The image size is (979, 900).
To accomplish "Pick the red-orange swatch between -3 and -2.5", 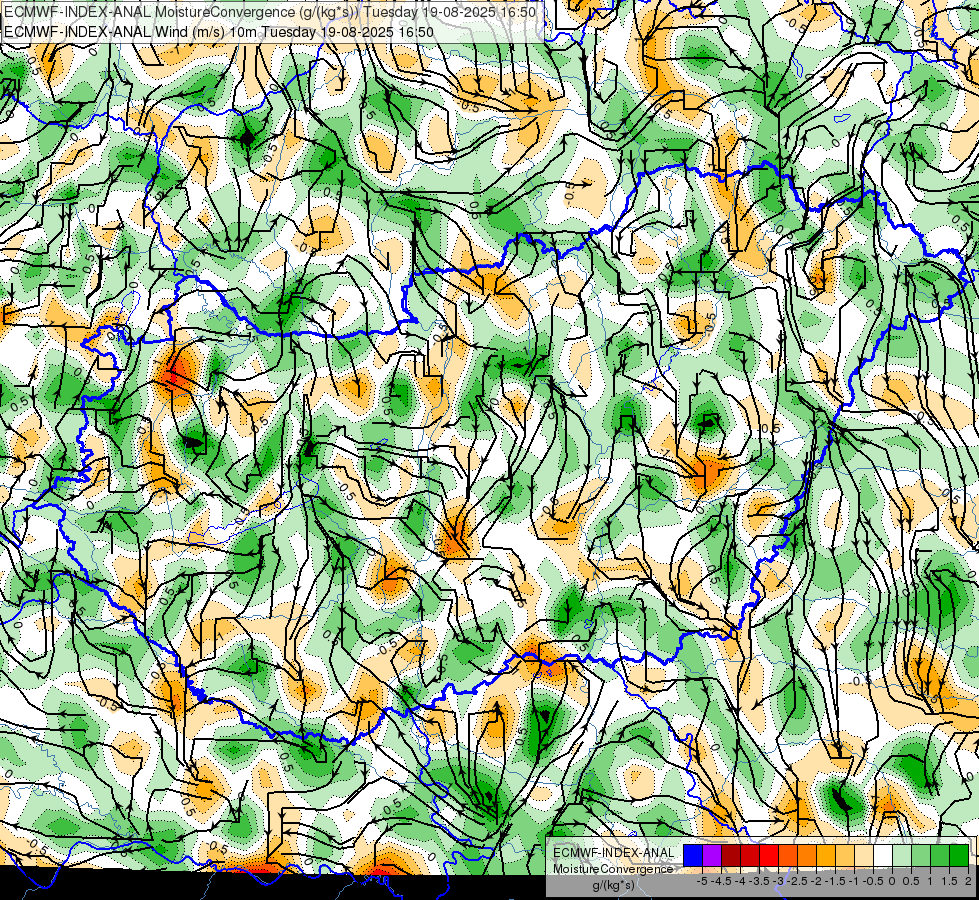I will tap(788, 856).
